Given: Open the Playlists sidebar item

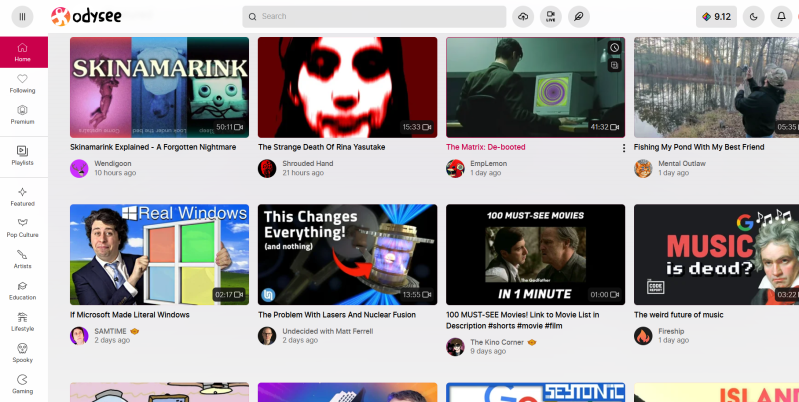Looking at the screenshot, I should 22,156.
